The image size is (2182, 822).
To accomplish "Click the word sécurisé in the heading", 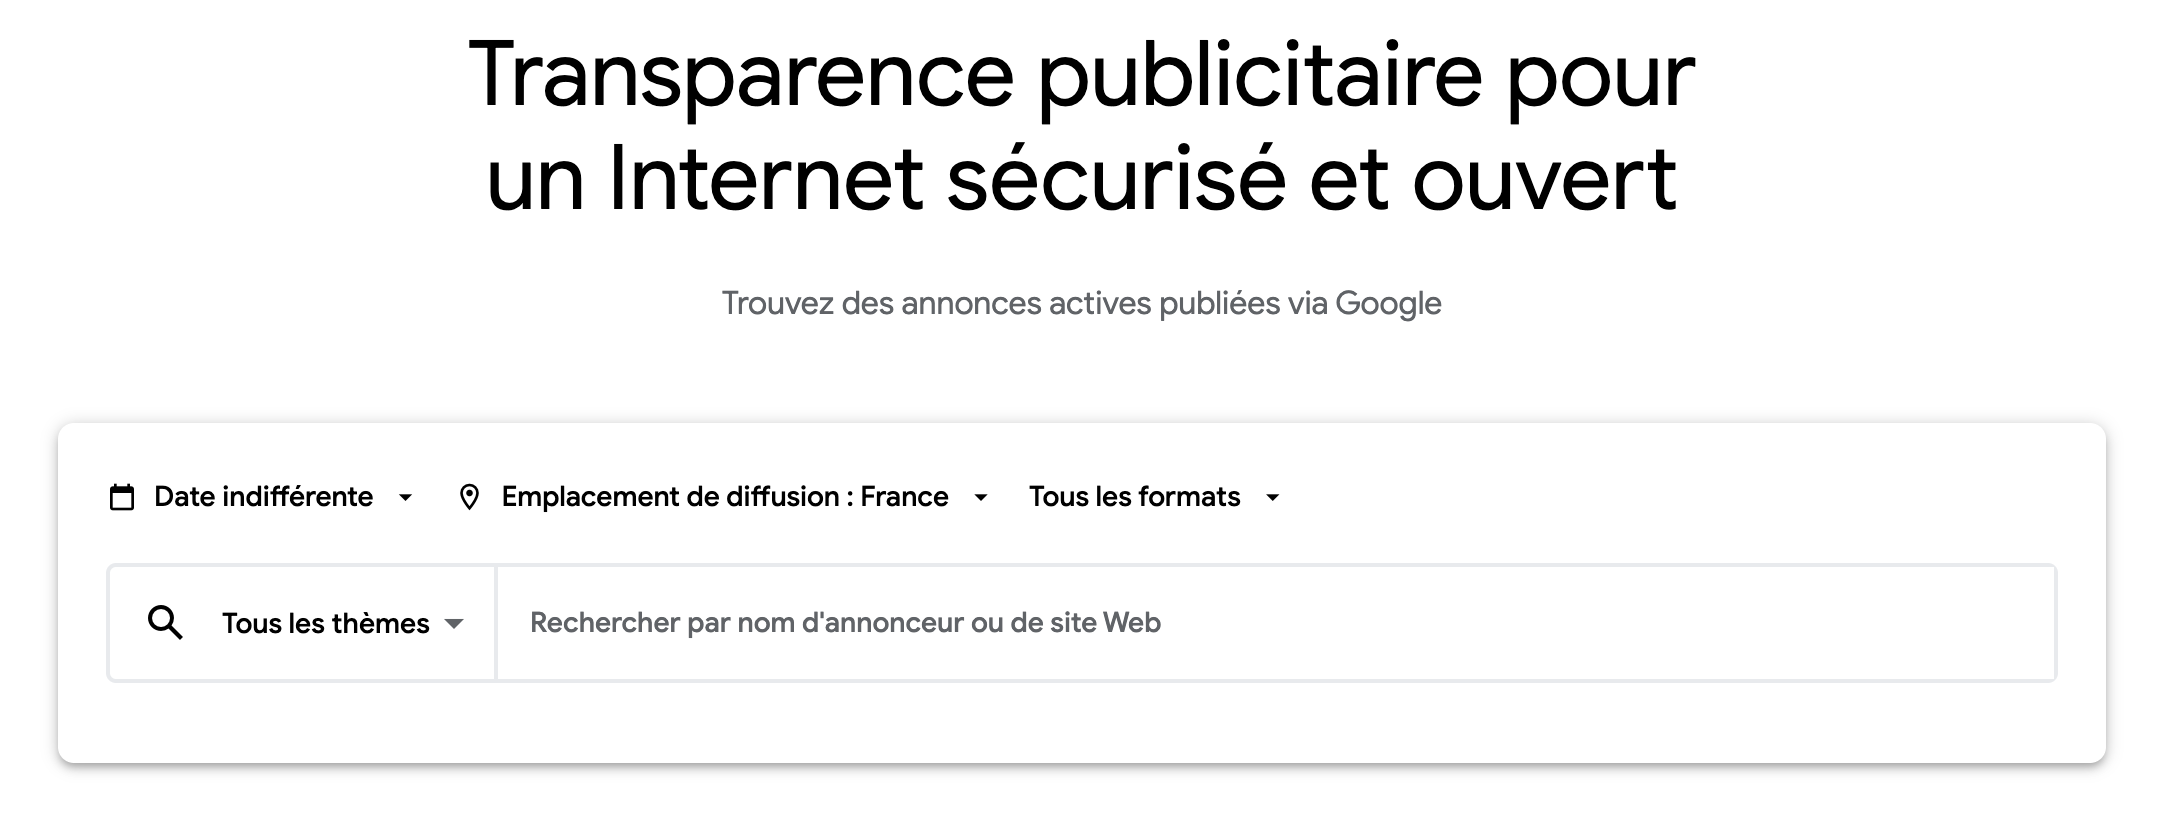I will click(1115, 180).
